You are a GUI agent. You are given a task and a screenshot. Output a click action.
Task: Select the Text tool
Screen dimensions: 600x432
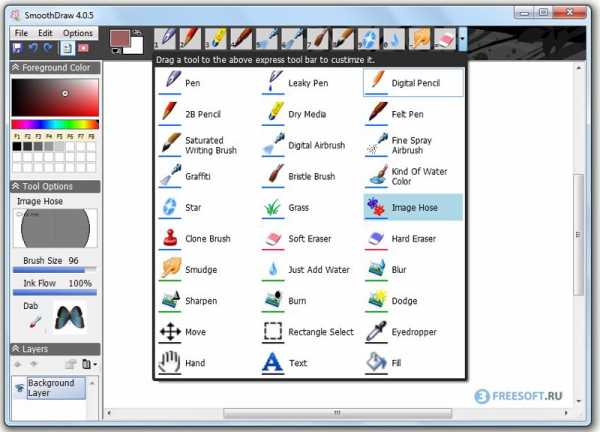pos(310,363)
